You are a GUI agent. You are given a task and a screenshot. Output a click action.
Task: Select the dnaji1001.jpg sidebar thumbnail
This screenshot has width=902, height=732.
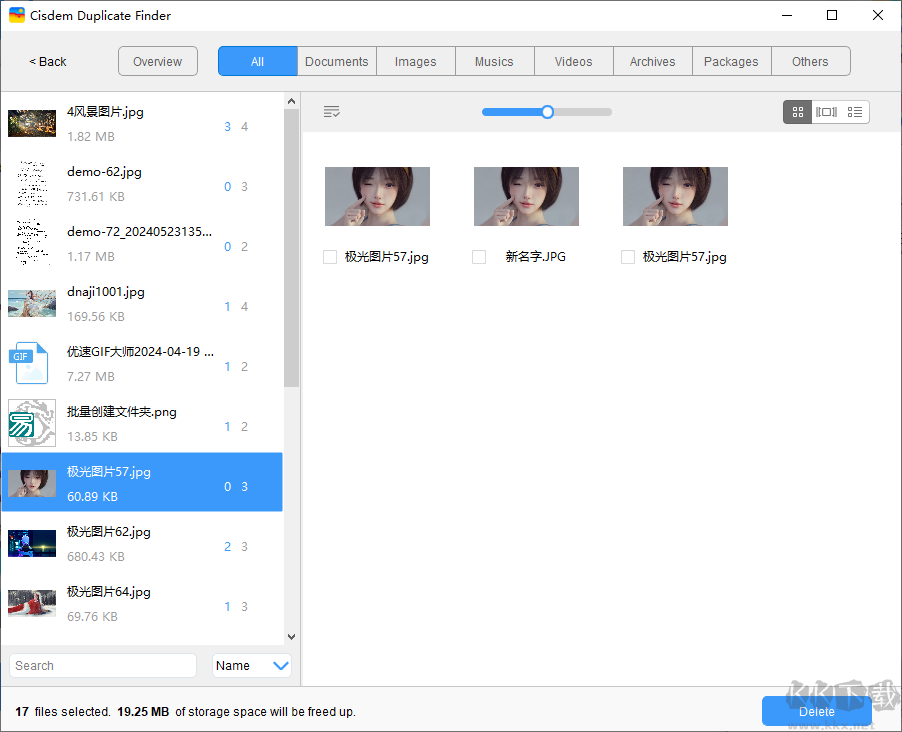[x=31, y=303]
